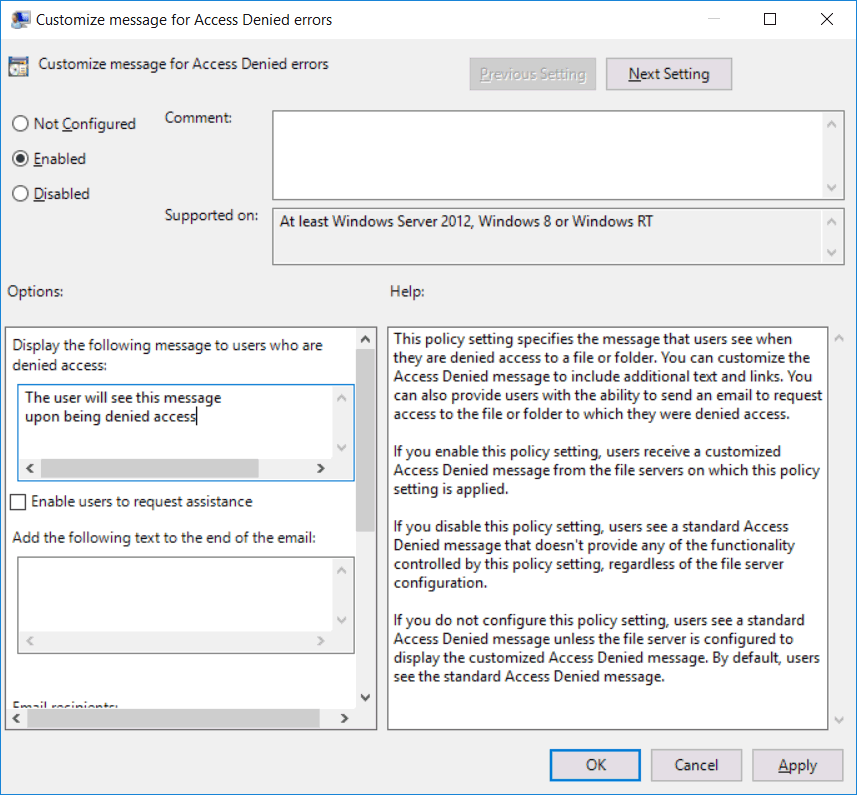Click the down arrow on the Options panel scrollbar
The height and width of the screenshot is (795, 857).
[x=365, y=697]
